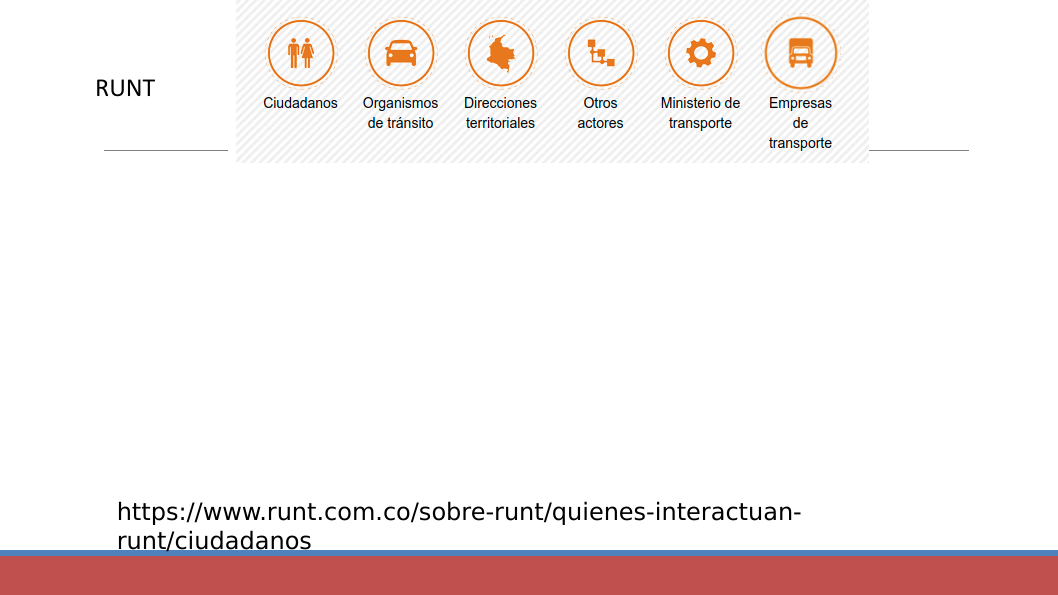The image size is (1058, 595).
Task: Select the Empresas de transporte label
Action: (x=800, y=123)
